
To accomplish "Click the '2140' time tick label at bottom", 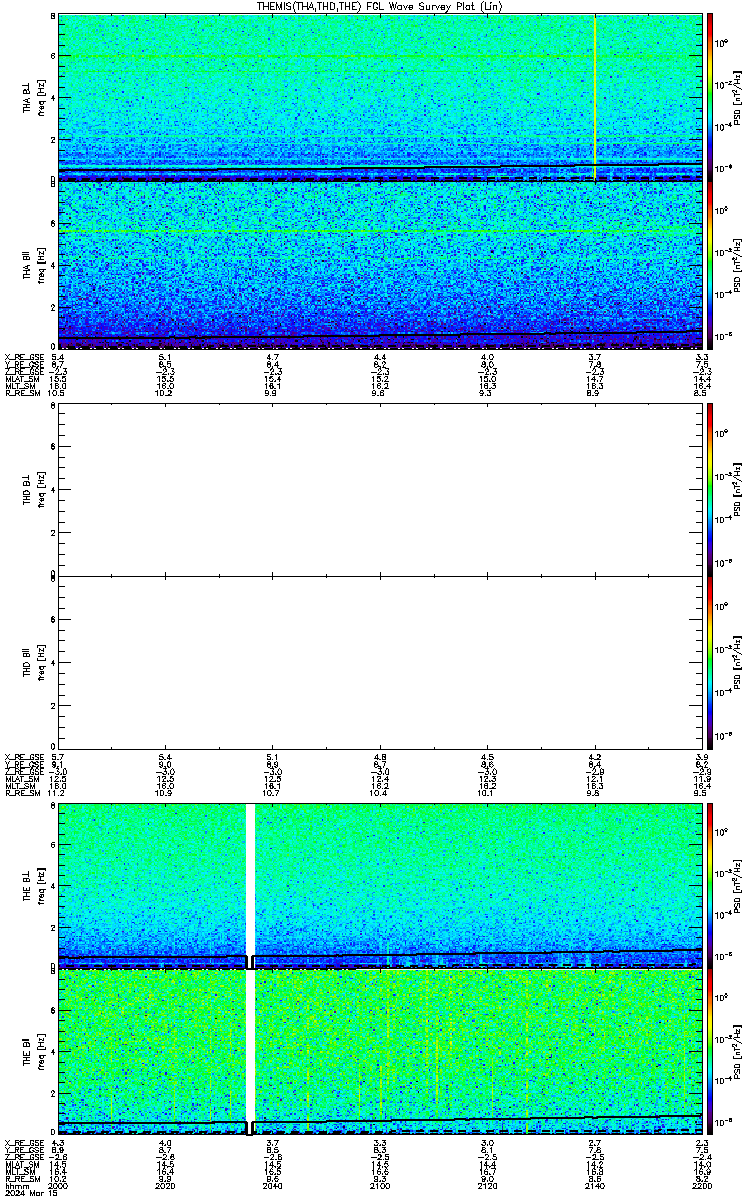I will (594, 1185).
